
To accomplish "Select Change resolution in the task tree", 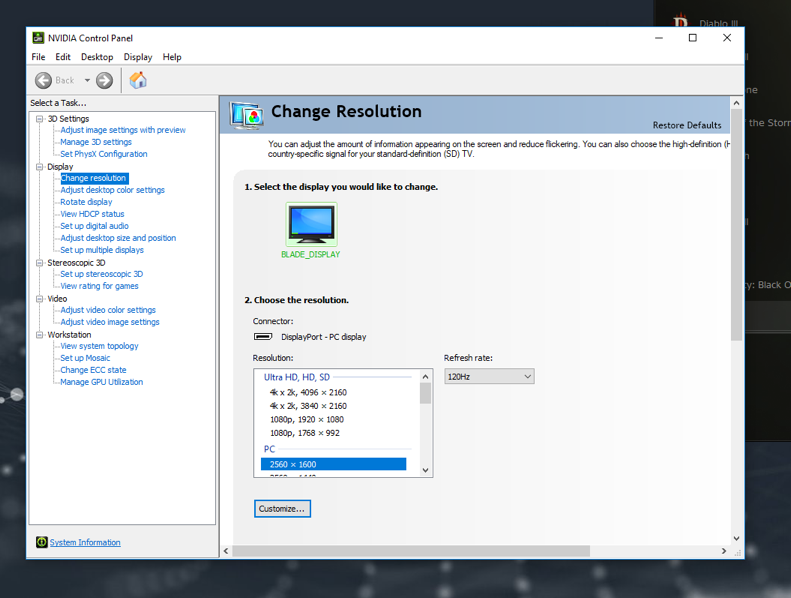I will (94, 178).
